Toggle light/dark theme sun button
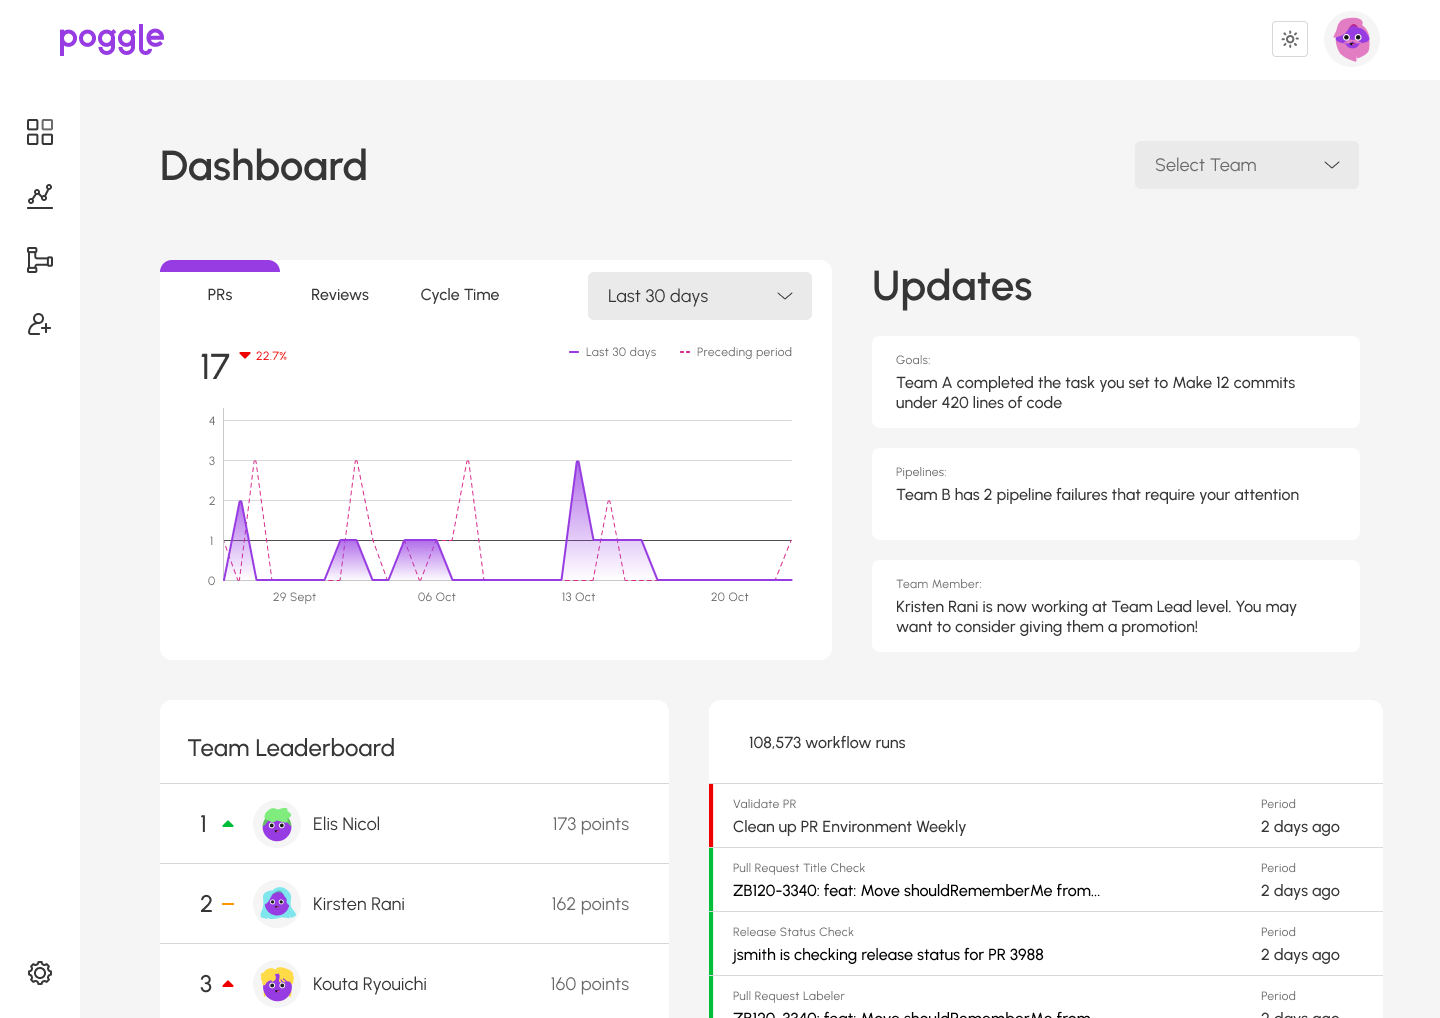Viewport: 1440px width, 1018px height. click(1289, 40)
